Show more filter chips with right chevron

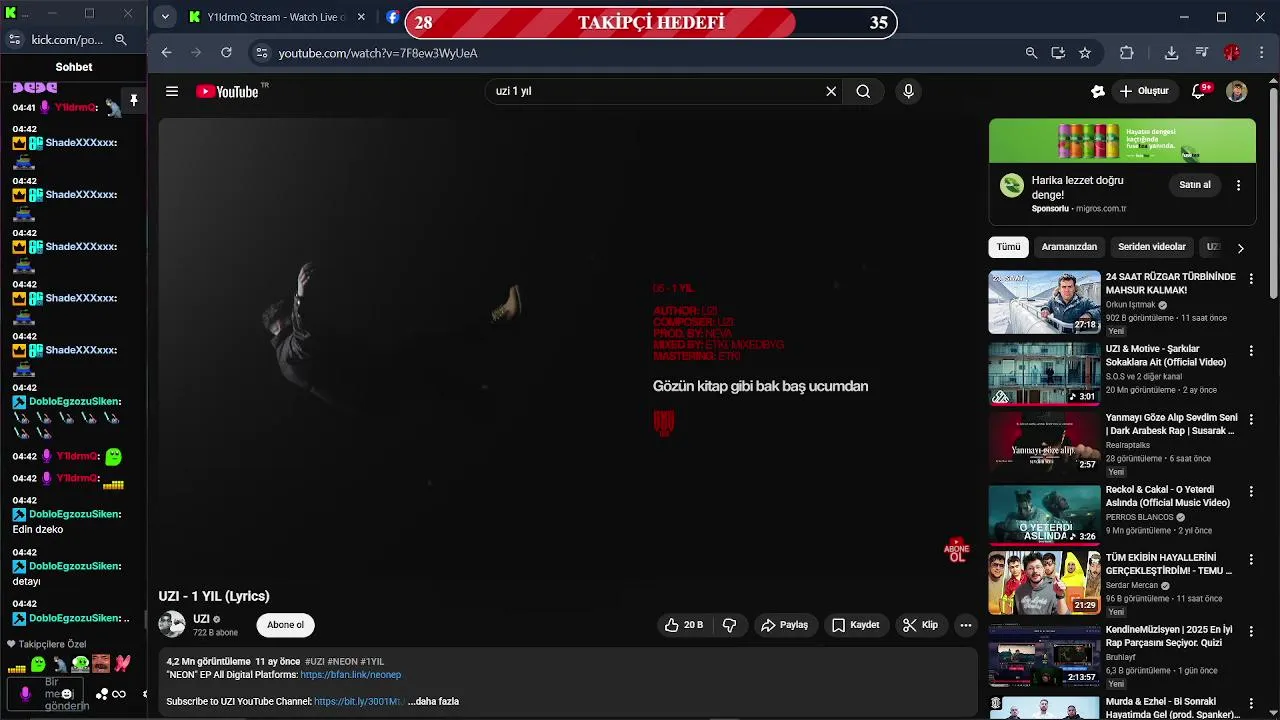tap(1240, 248)
